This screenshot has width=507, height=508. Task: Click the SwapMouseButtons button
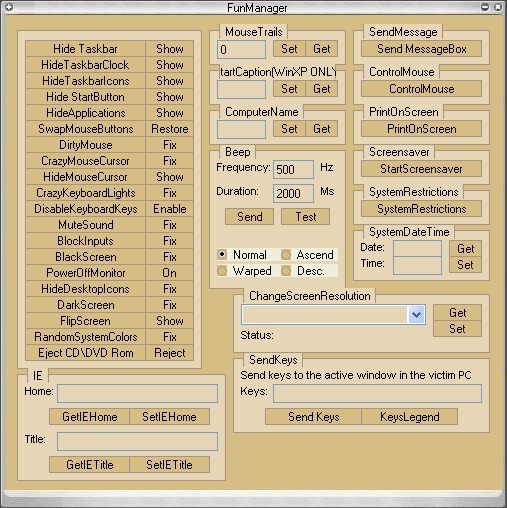pyautogui.click(x=85, y=129)
